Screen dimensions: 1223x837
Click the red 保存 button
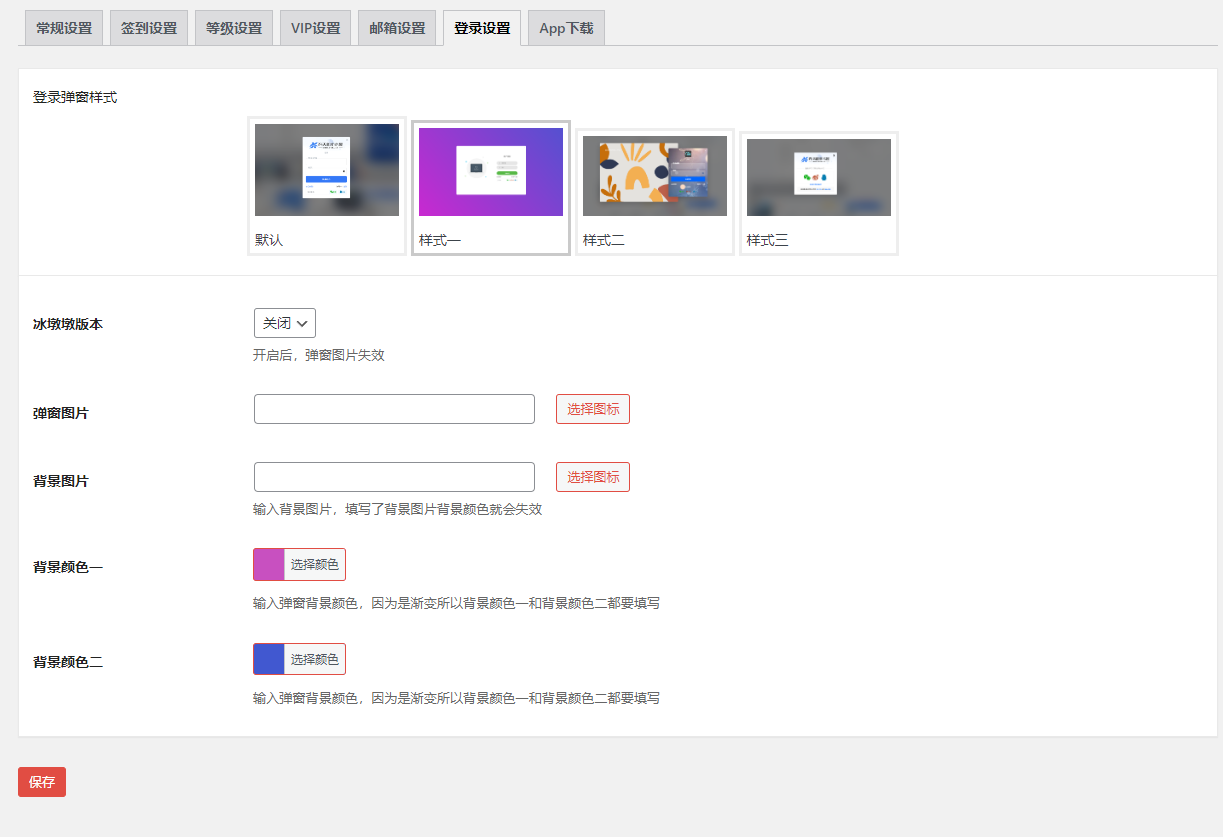[42, 782]
